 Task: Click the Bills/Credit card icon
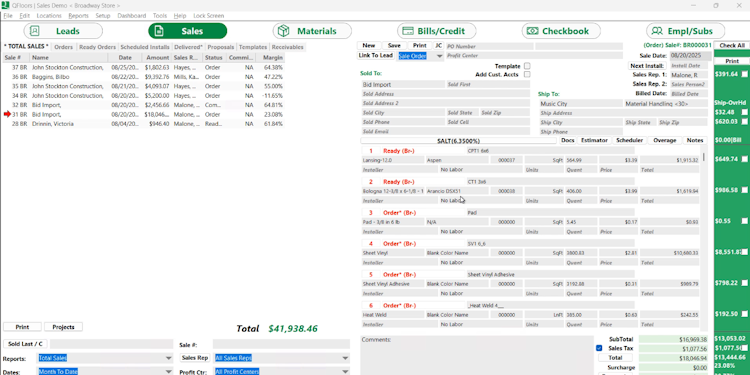(x=408, y=31)
